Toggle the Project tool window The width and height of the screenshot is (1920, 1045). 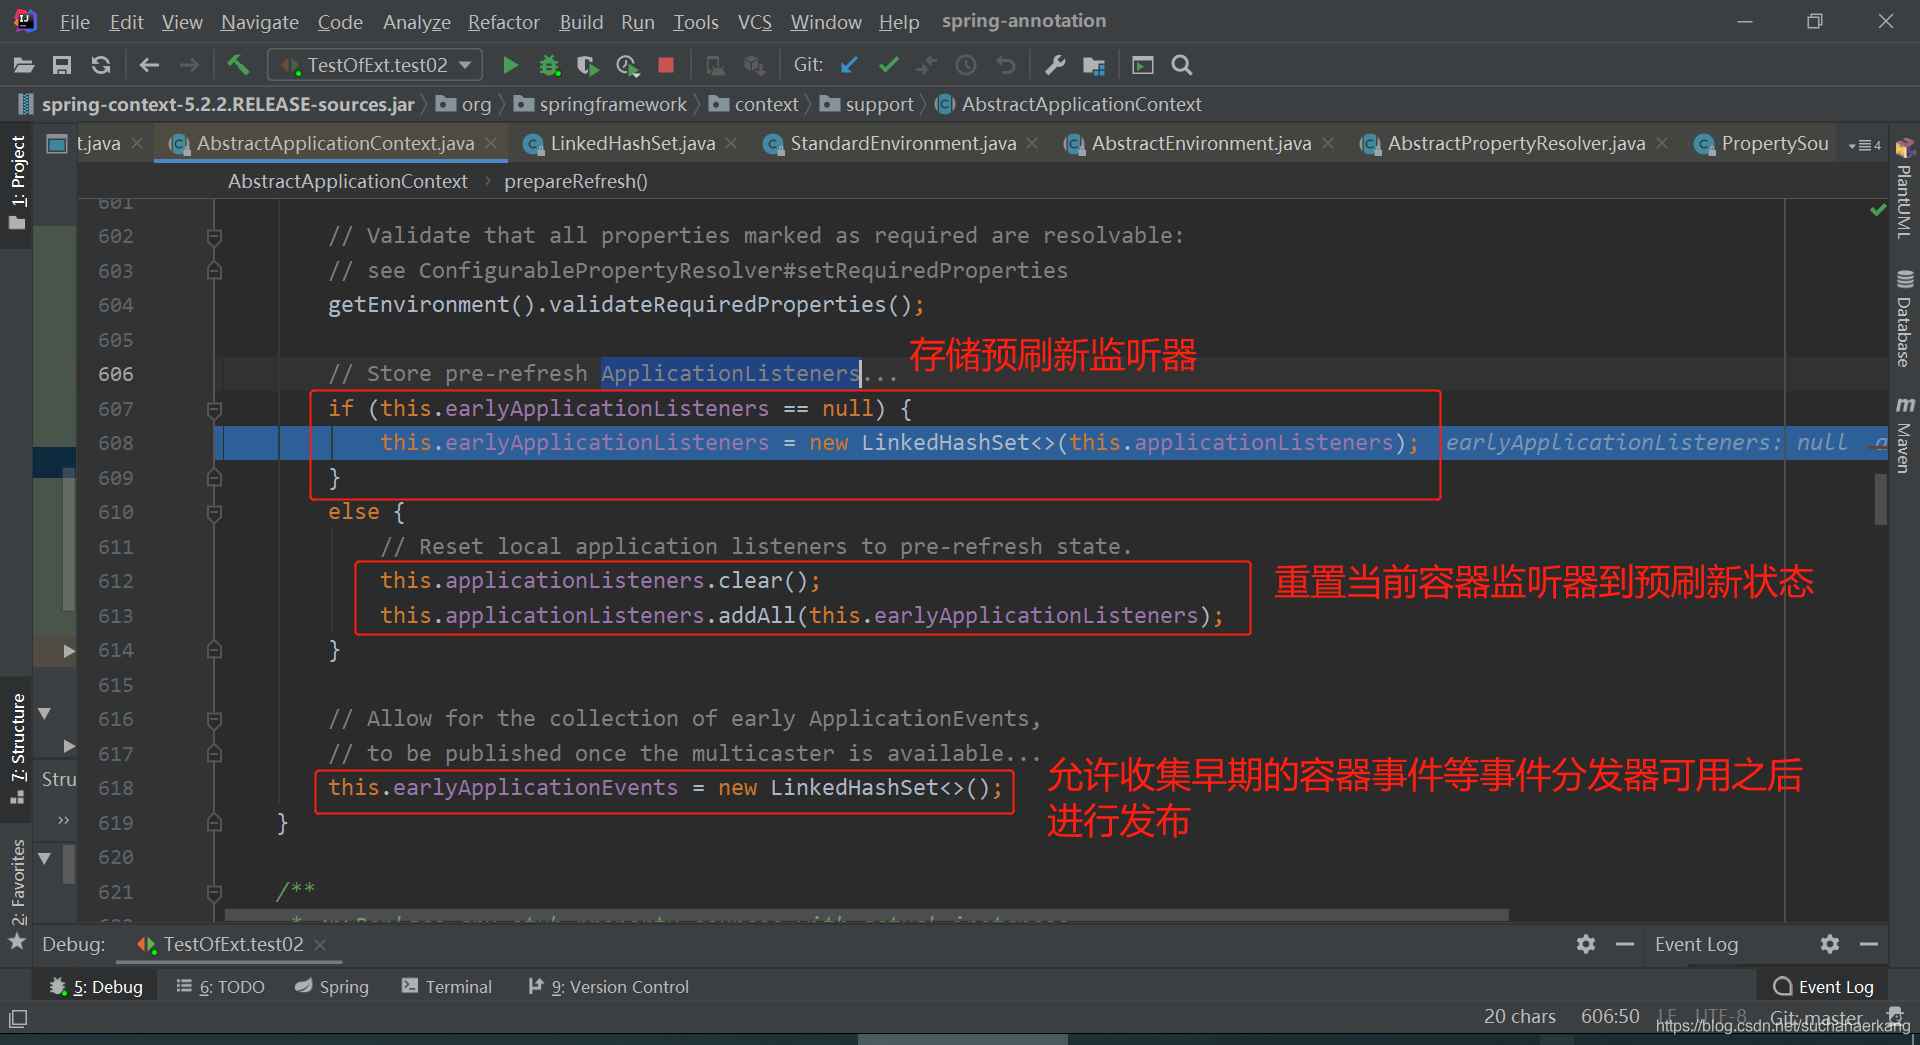(17, 182)
